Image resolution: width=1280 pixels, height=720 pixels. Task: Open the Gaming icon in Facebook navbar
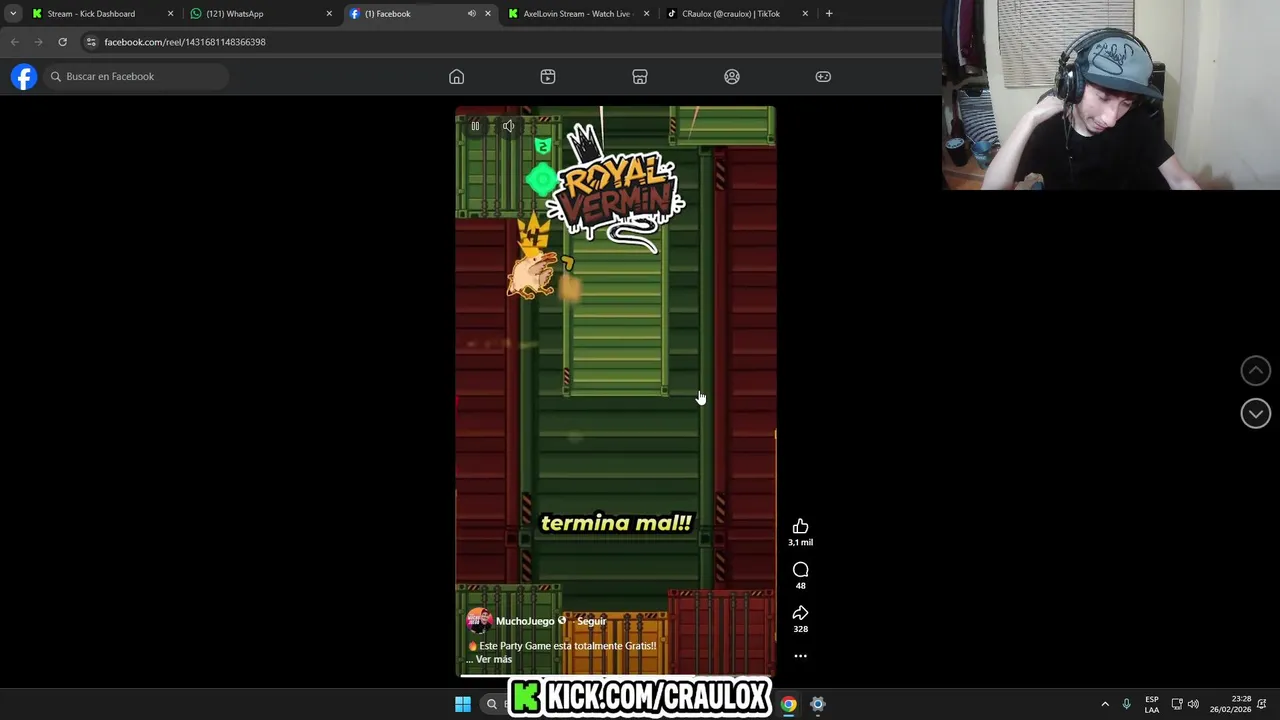tap(823, 77)
